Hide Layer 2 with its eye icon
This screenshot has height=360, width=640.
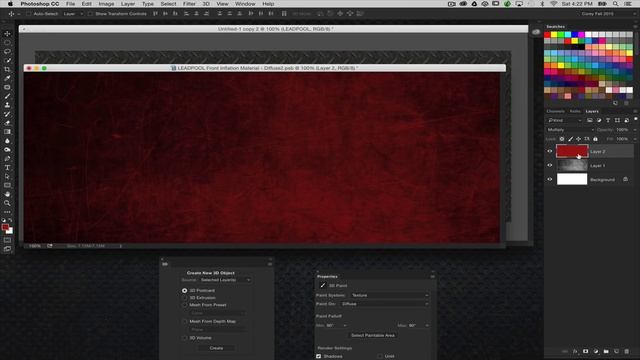[550, 151]
